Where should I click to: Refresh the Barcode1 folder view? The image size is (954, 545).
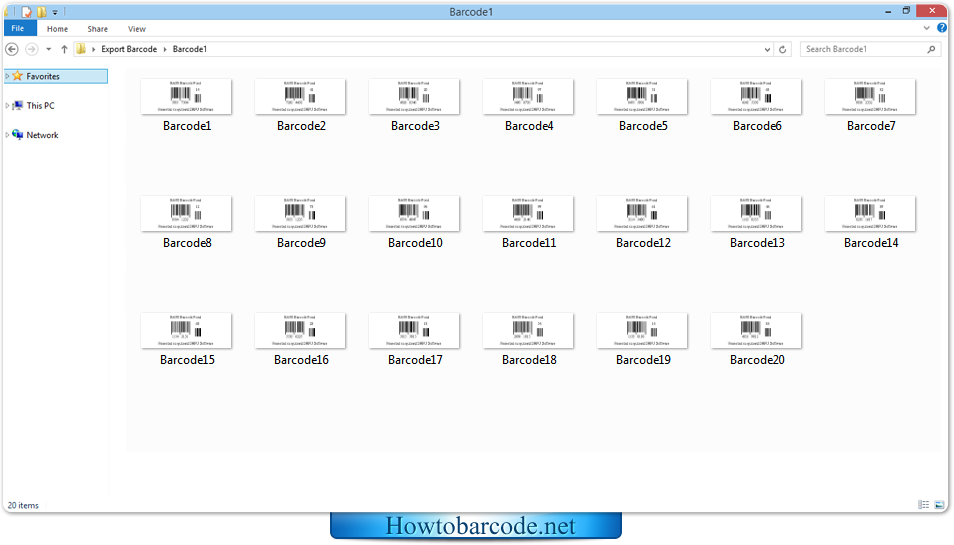tap(784, 49)
